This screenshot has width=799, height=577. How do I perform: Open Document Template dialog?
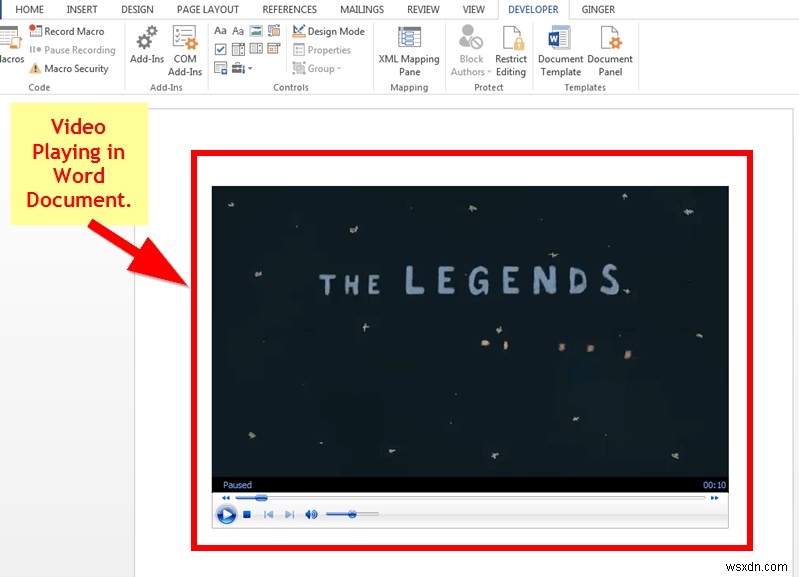pyautogui.click(x=560, y=51)
